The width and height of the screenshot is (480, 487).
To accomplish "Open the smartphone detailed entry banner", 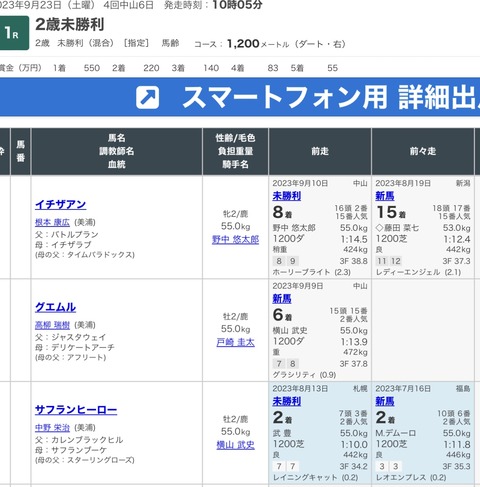I will tap(240, 97).
